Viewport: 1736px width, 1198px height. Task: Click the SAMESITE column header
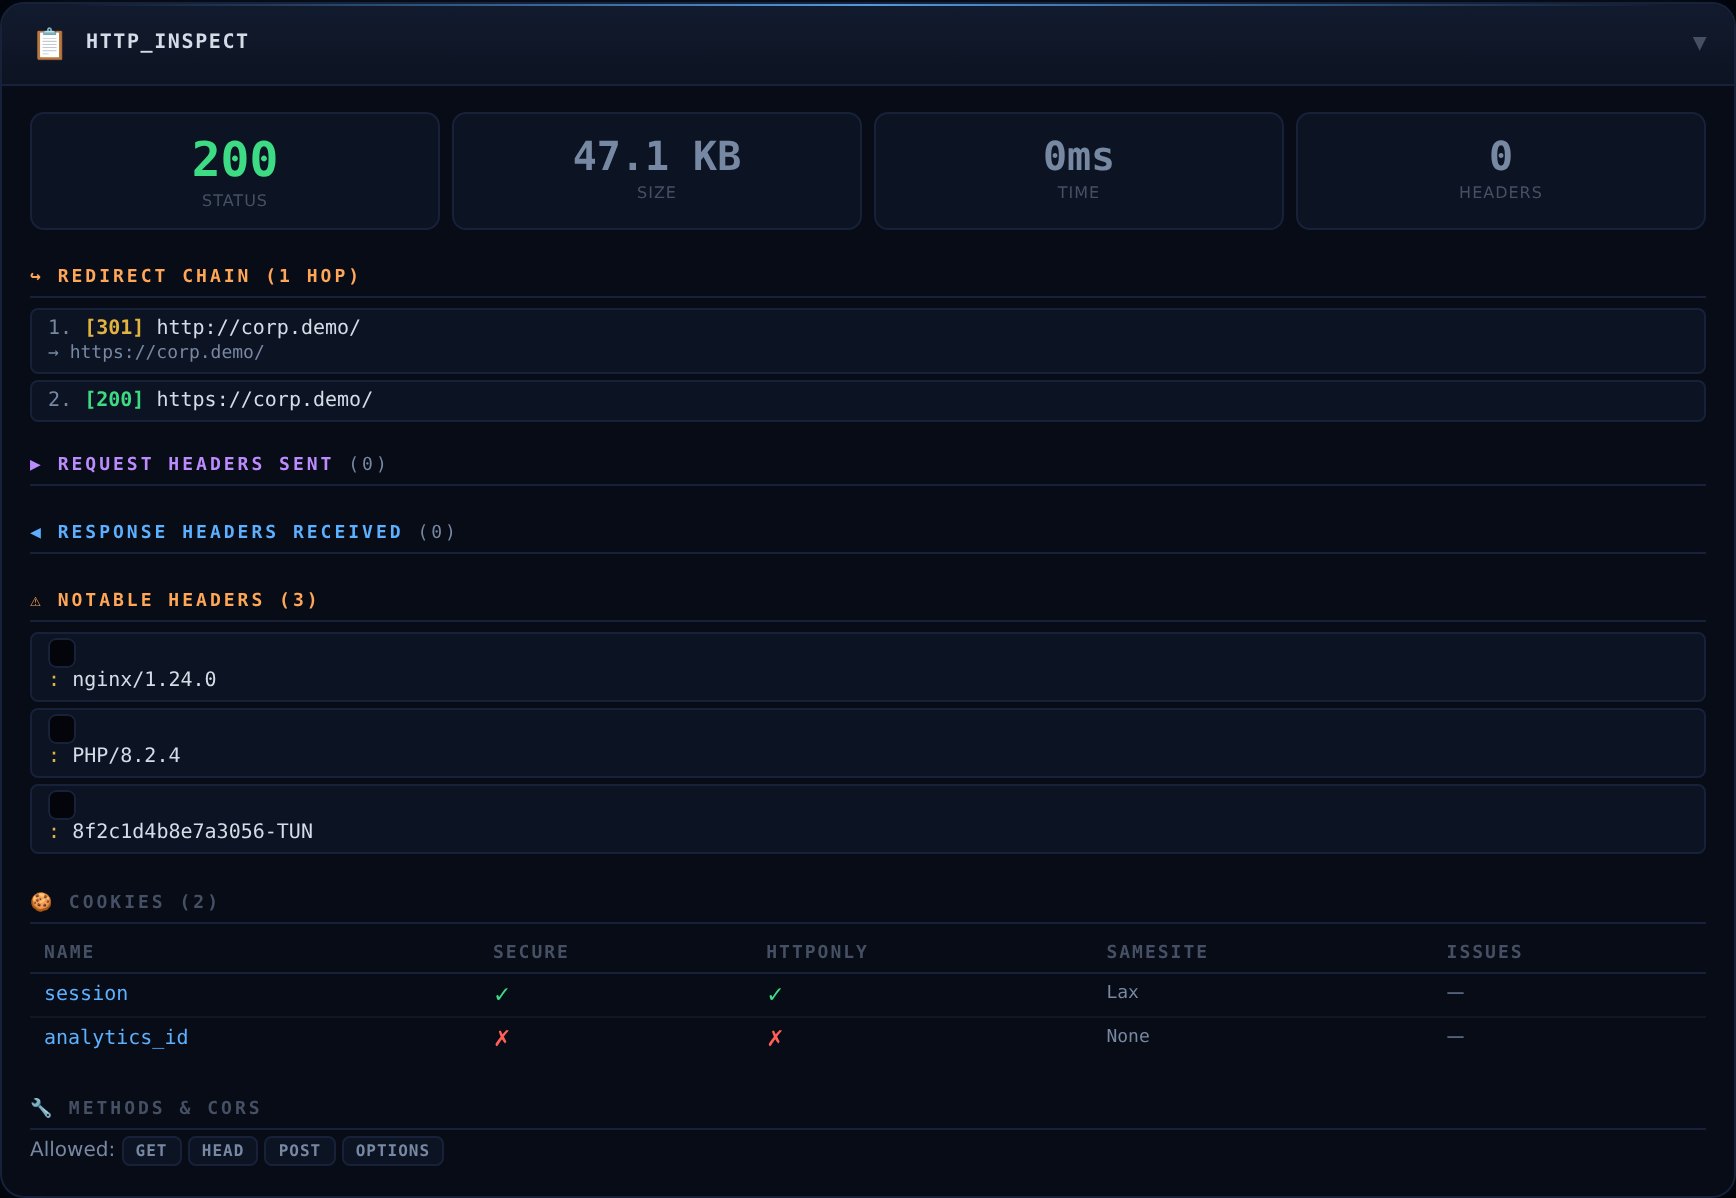click(1157, 952)
